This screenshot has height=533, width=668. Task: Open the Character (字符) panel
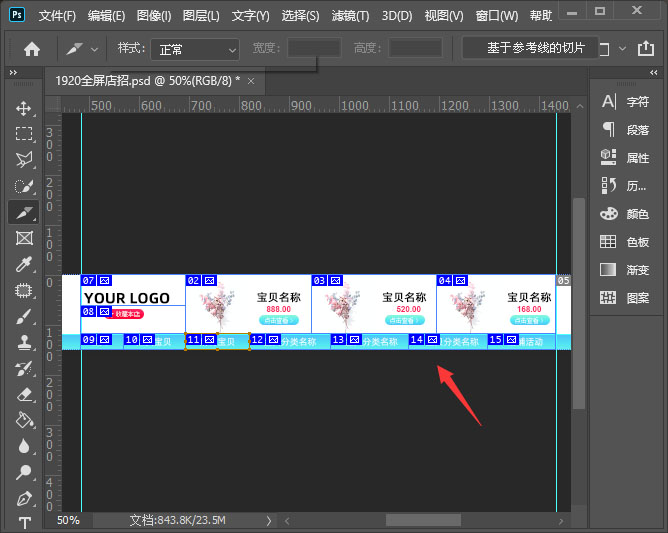coord(625,102)
